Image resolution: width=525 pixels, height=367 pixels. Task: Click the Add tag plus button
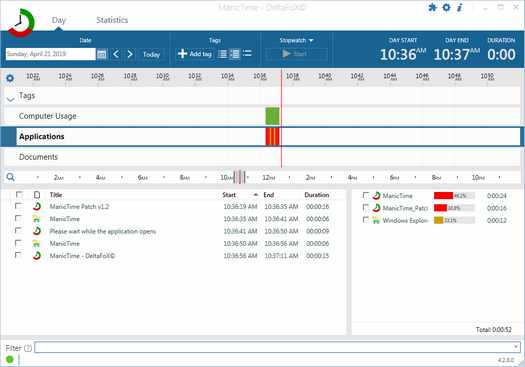coord(195,54)
